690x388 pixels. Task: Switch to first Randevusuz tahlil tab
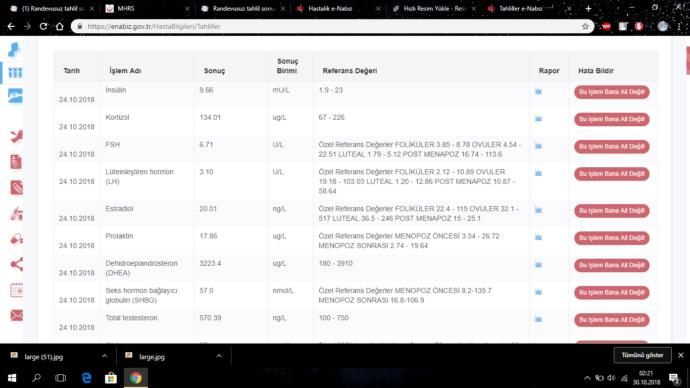[52, 8]
